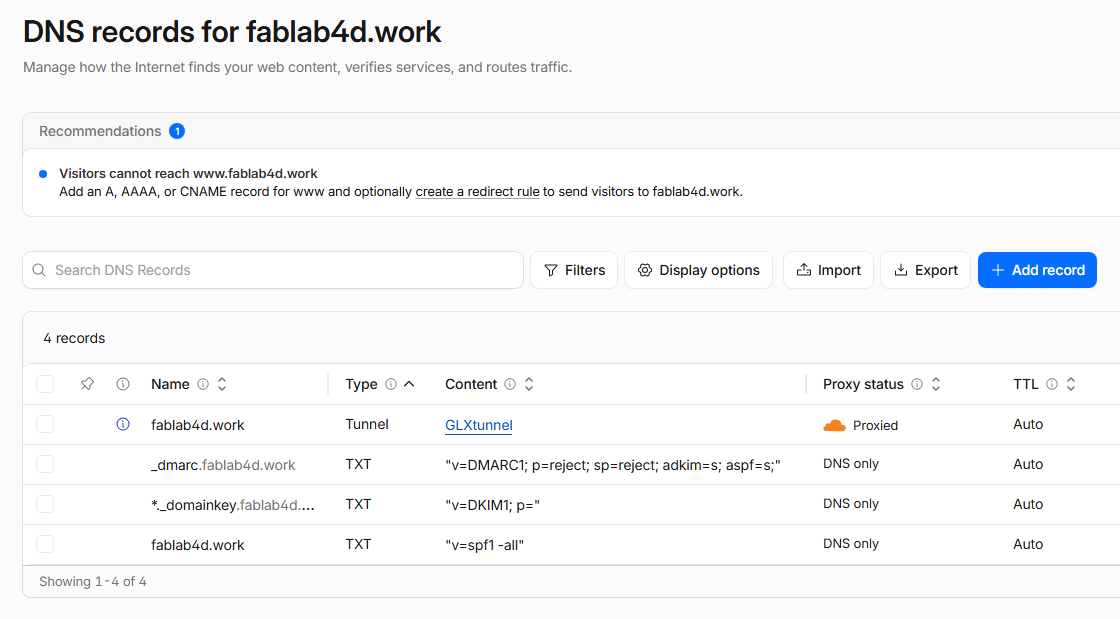Sort records by Name column arrows
This screenshot has width=1120, height=619.
point(222,384)
